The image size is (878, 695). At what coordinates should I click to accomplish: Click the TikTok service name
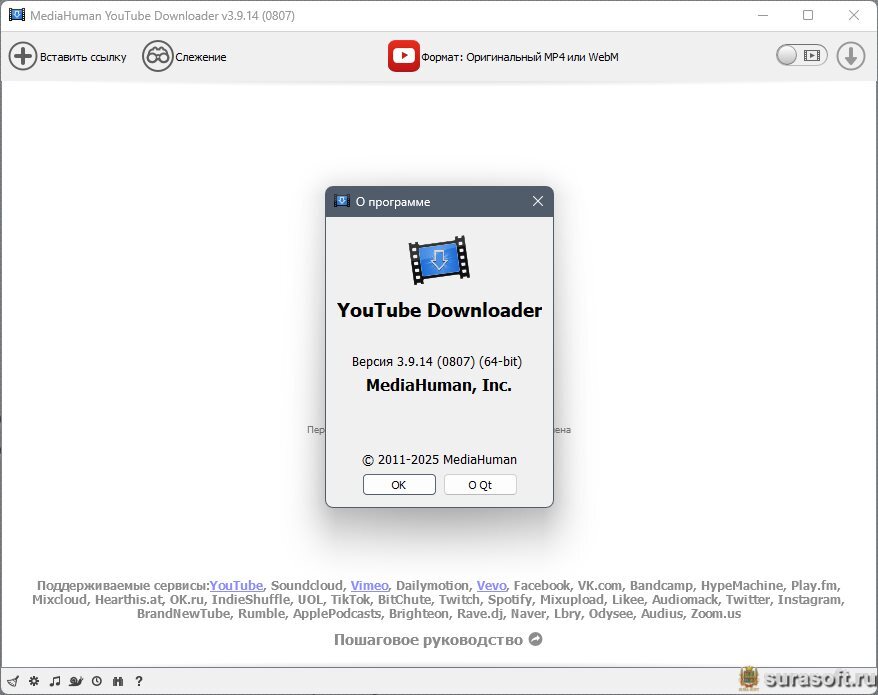coord(350,600)
